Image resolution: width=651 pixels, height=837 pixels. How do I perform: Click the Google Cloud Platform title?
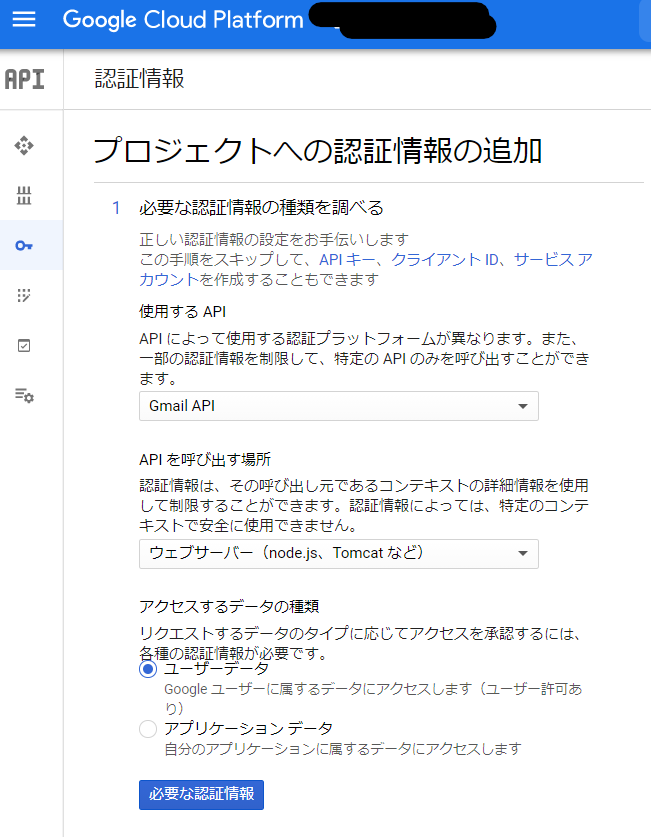coord(182,20)
